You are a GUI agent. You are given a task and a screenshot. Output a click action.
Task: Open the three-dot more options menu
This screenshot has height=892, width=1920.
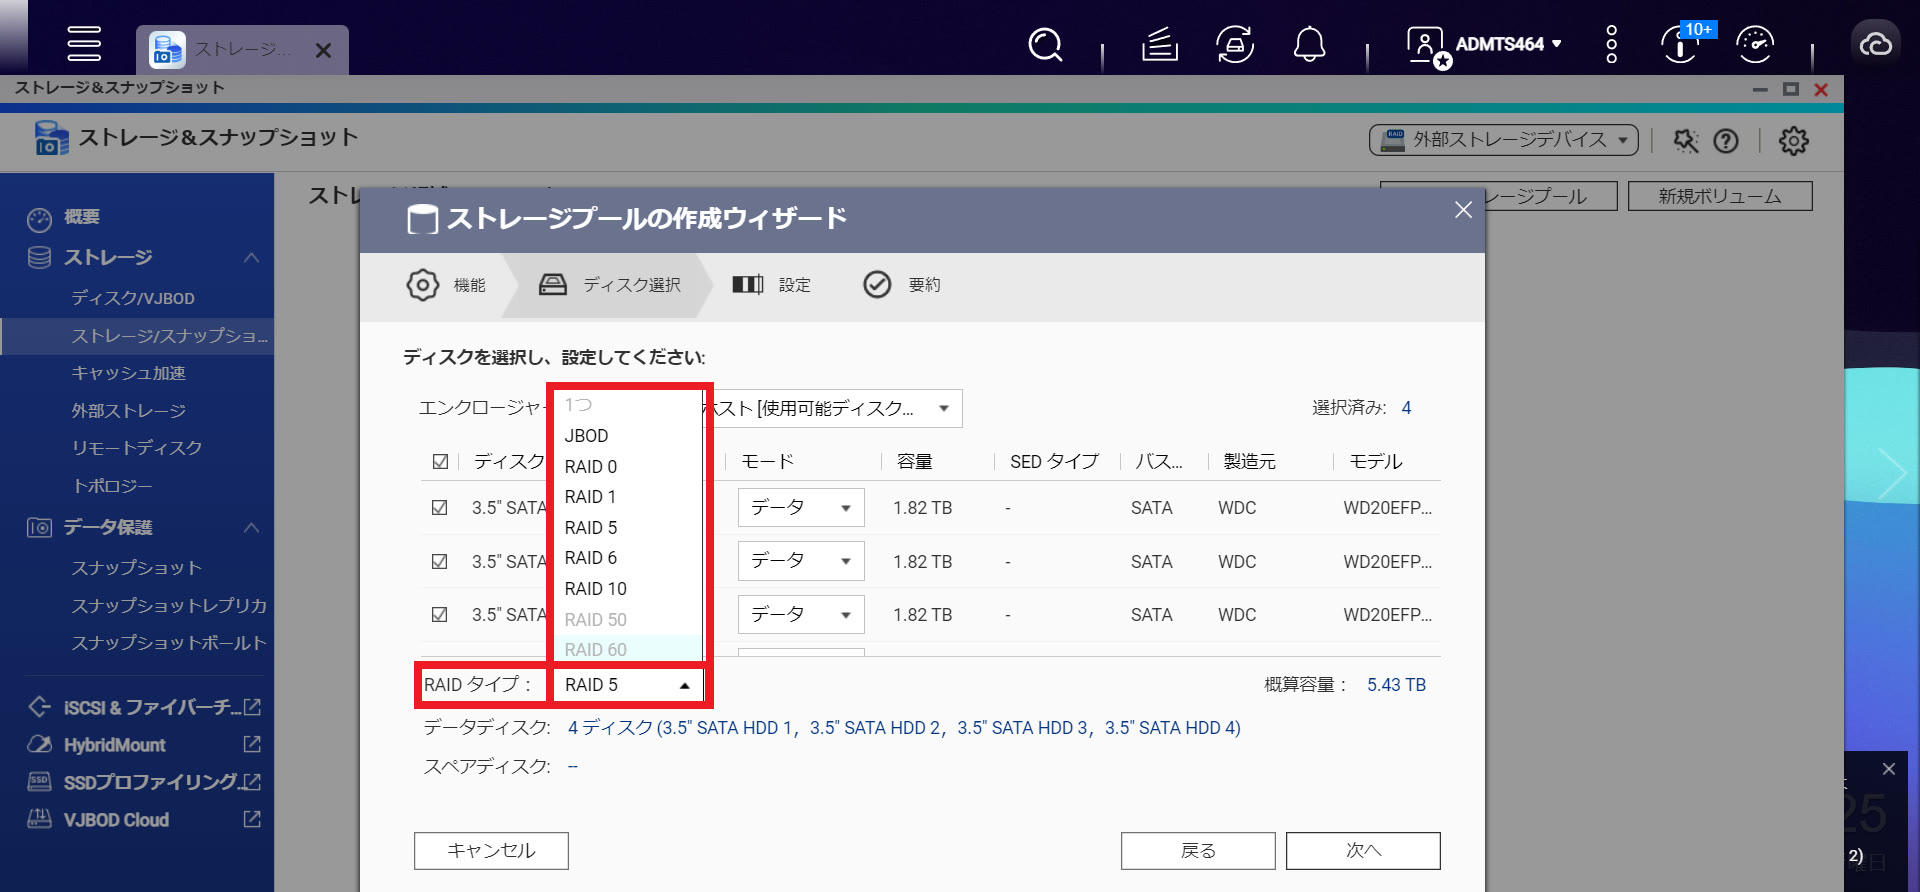1611,44
